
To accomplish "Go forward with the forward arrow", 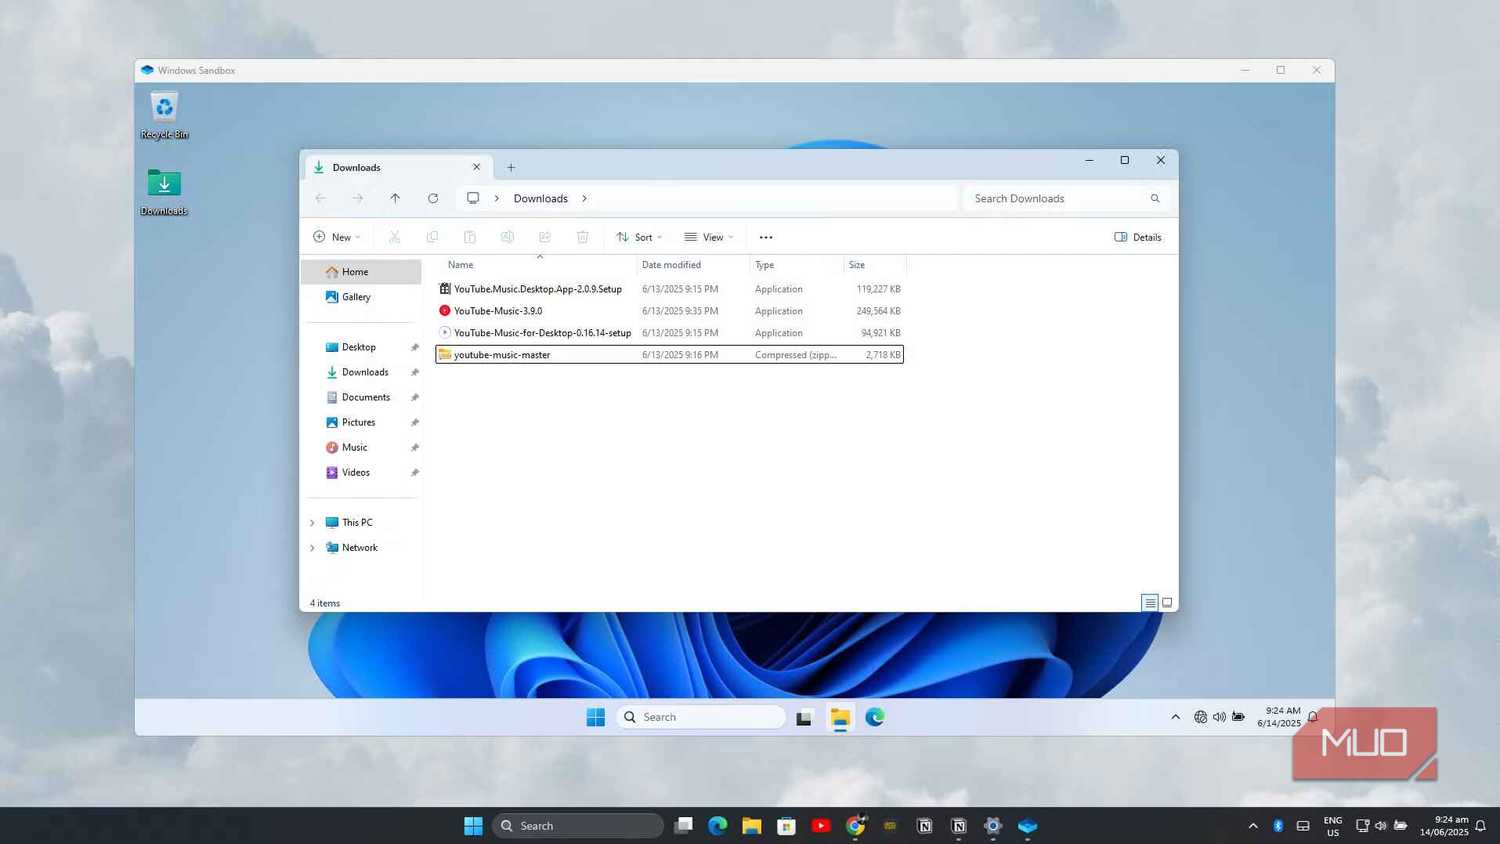I will pos(357,198).
